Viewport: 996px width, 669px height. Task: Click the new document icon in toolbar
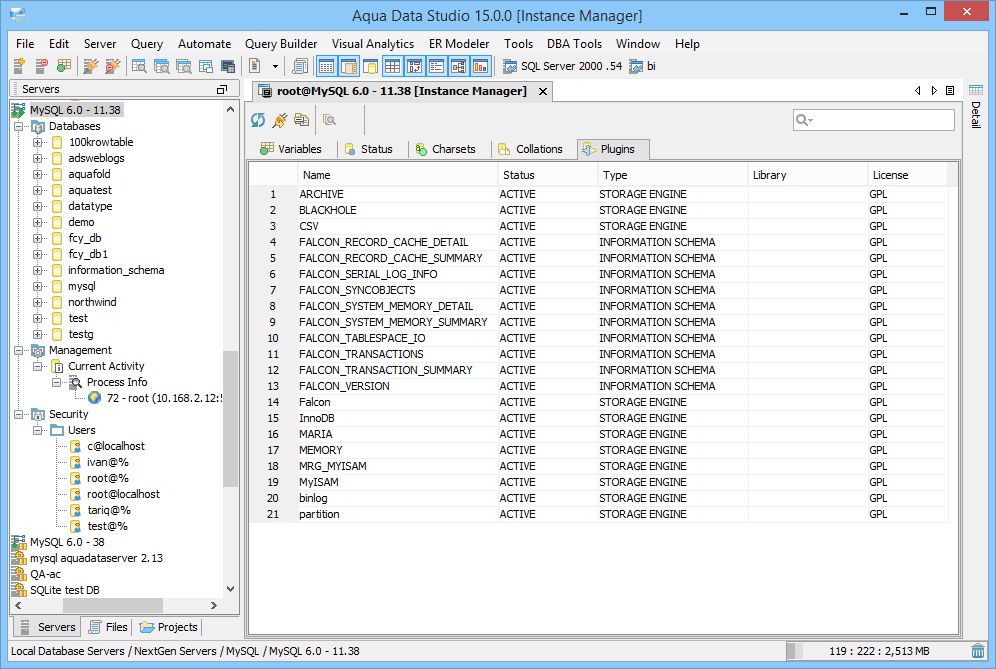255,66
